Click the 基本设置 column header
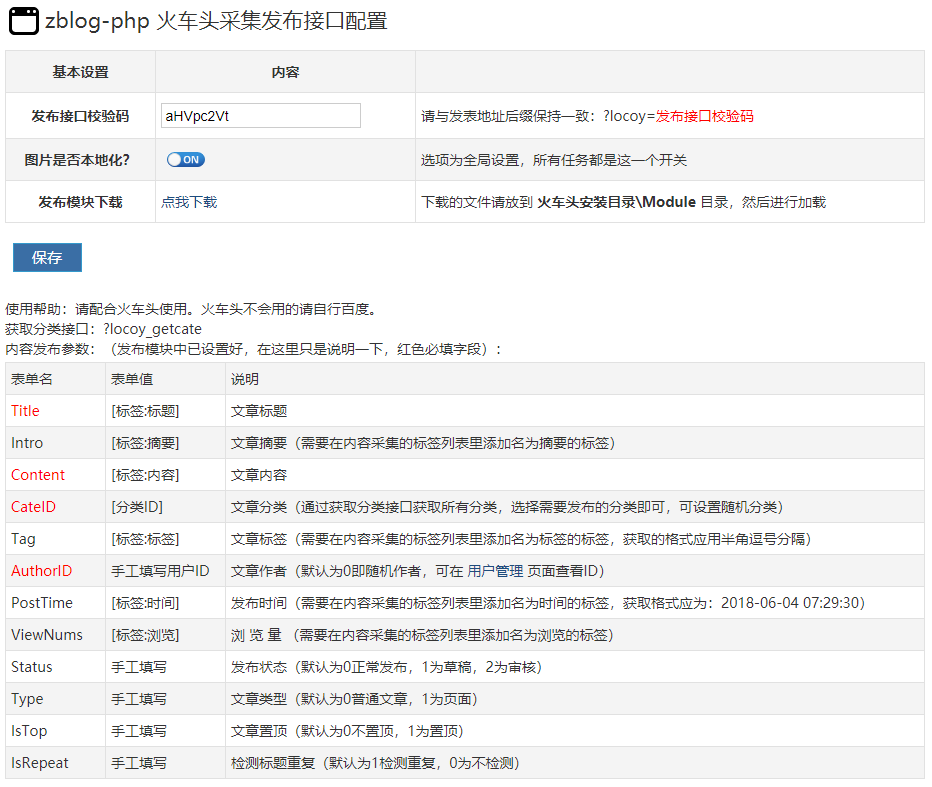Screen dimensions: 932x787 coord(80,72)
